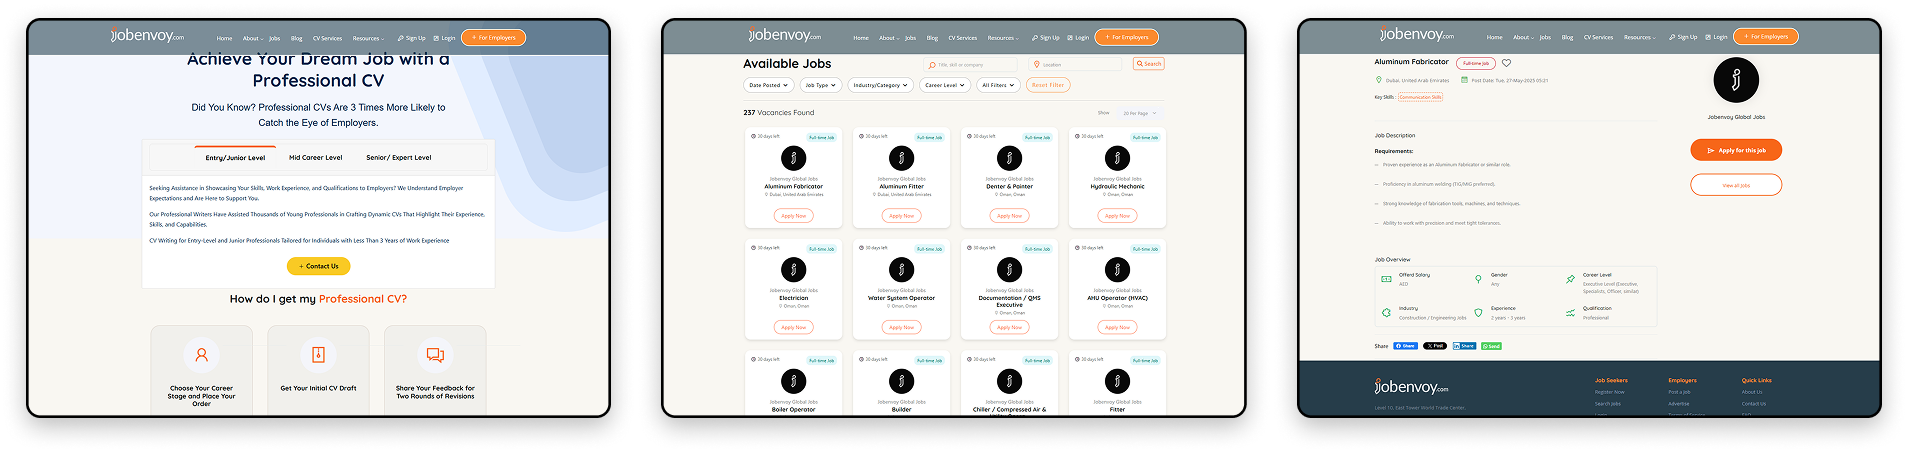Screen dimensions: 1908x453
Task: Switch to the Senior/ Expert Level tab
Action: pyautogui.click(x=398, y=157)
